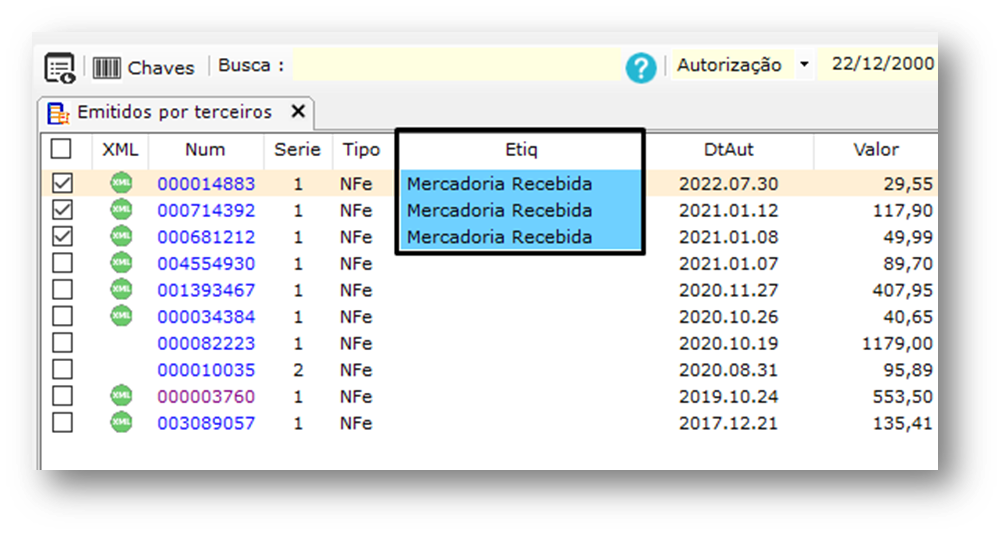Click XML icon for note 000014883

[121, 183]
